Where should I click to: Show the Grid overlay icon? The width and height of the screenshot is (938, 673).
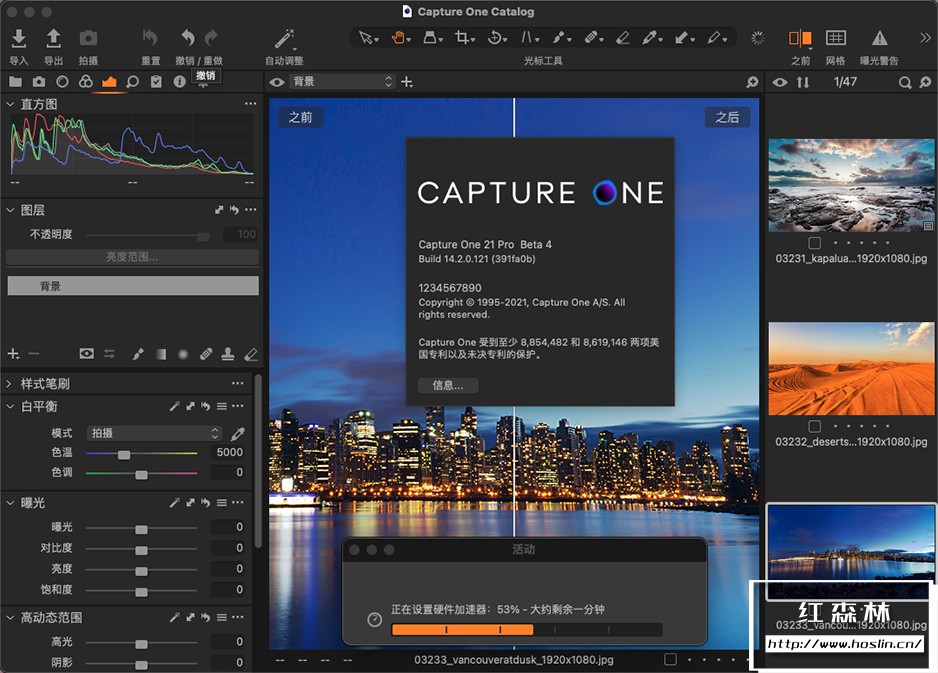pos(836,38)
